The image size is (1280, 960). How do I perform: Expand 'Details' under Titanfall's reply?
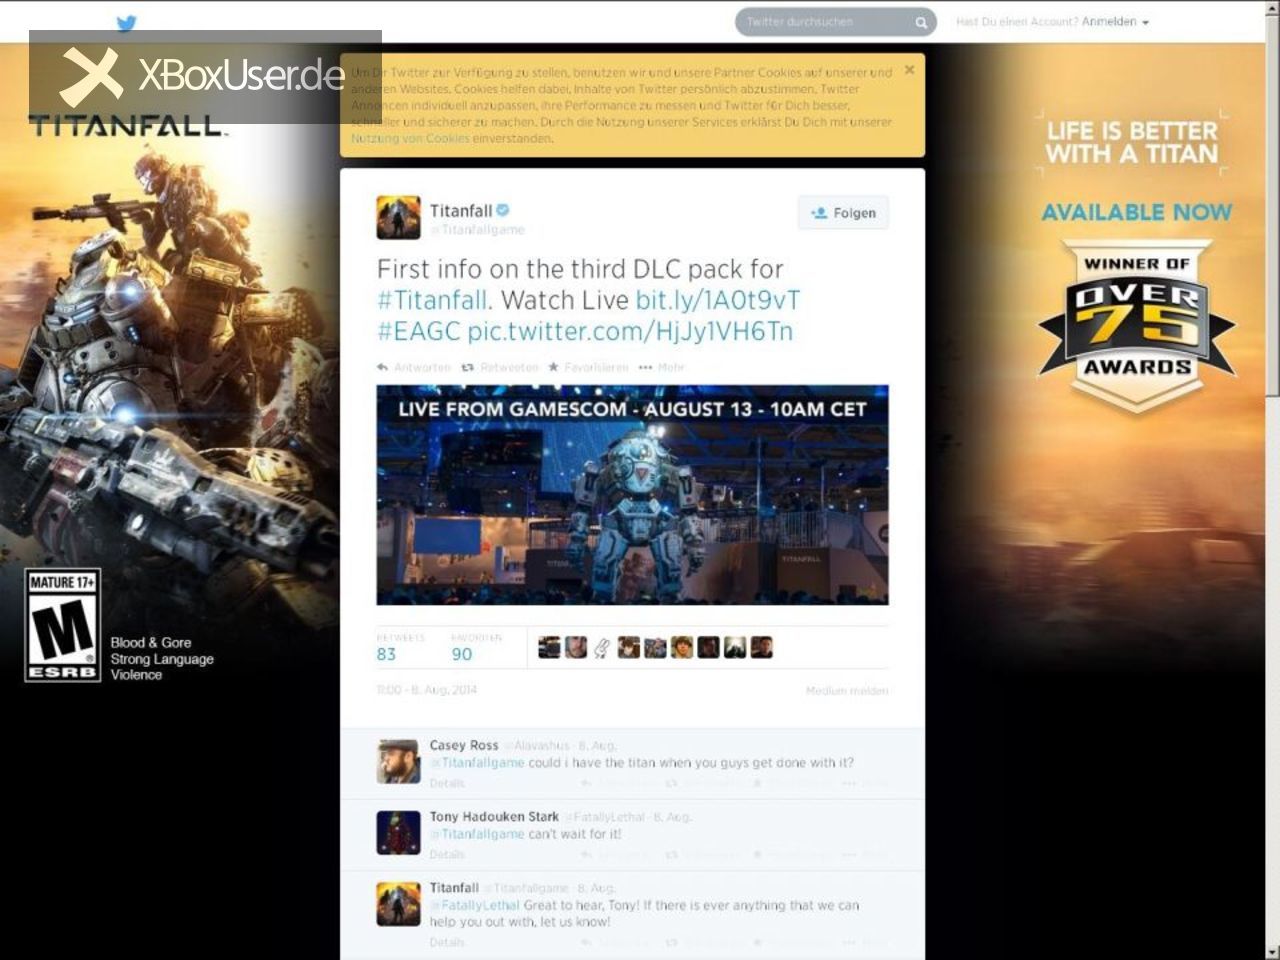(x=447, y=942)
